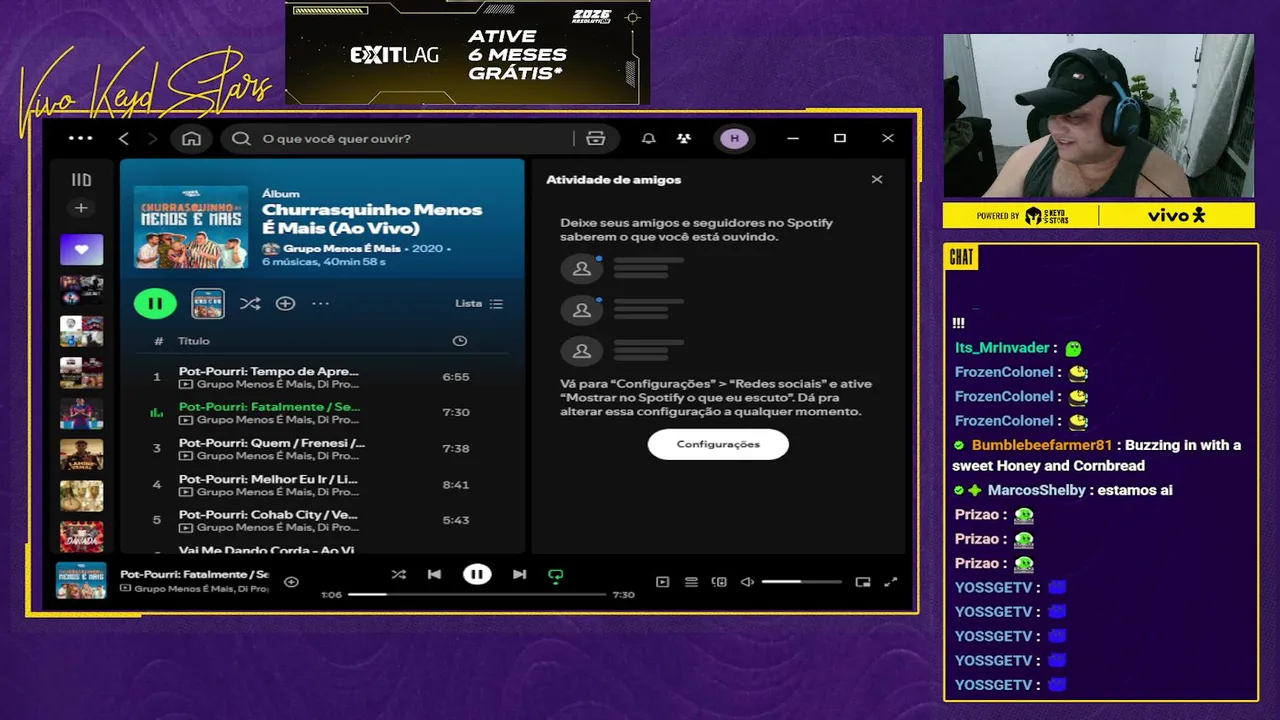Go back with the left arrow
The height and width of the screenshot is (720, 1280).
[x=123, y=138]
